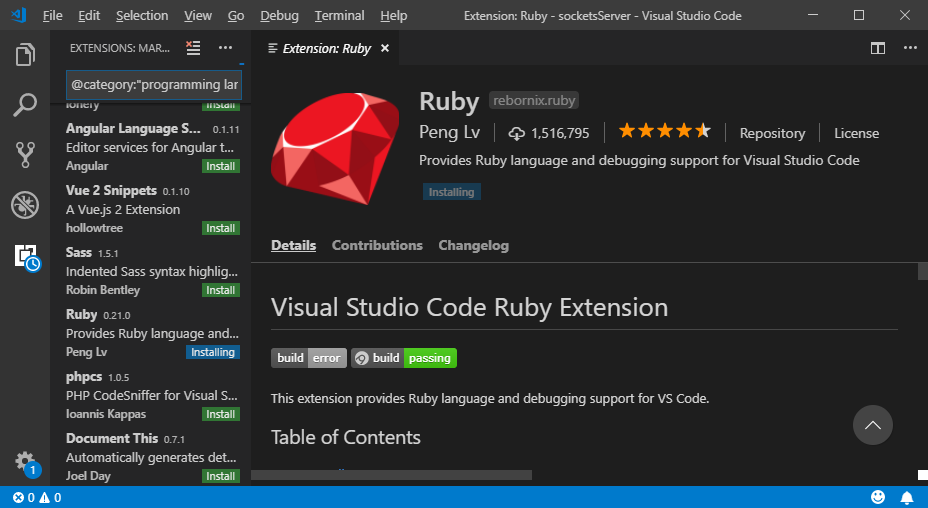Select Sass extension list item
This screenshot has width=928, height=508.
[151, 271]
